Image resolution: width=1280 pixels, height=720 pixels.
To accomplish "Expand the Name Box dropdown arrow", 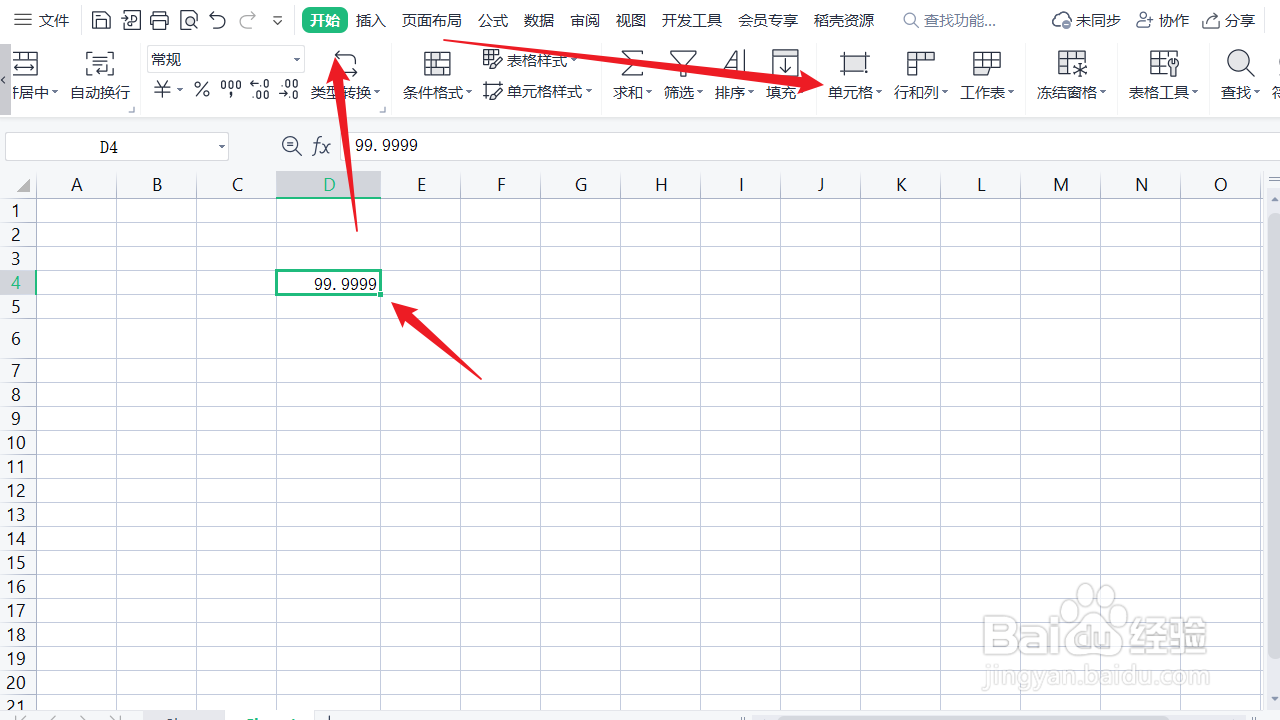I will 221,147.
